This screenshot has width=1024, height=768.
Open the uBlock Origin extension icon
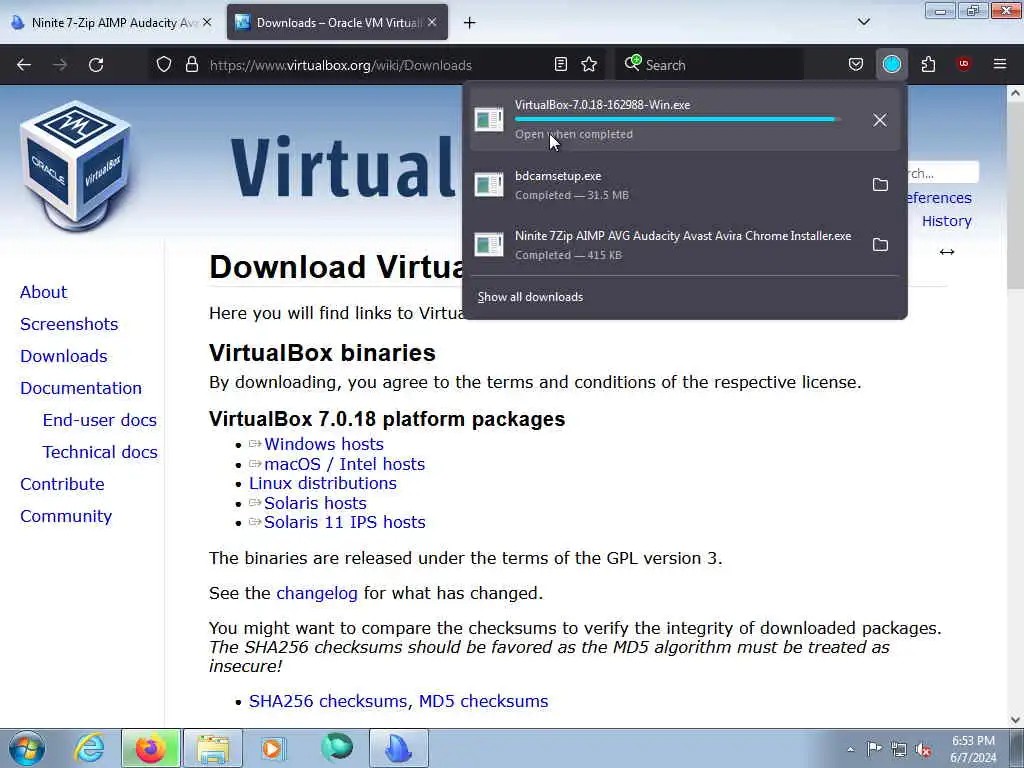point(964,64)
